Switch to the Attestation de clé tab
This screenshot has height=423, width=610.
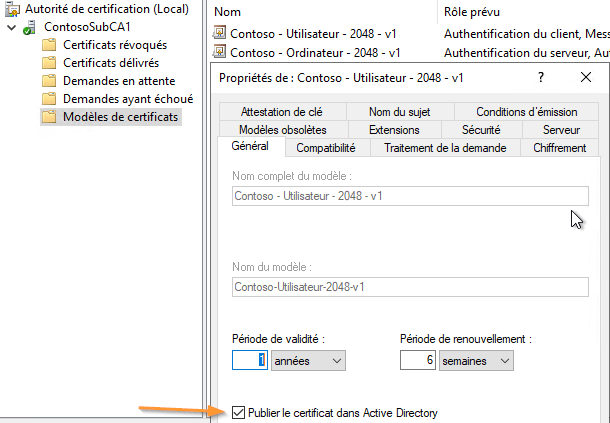coord(282,112)
